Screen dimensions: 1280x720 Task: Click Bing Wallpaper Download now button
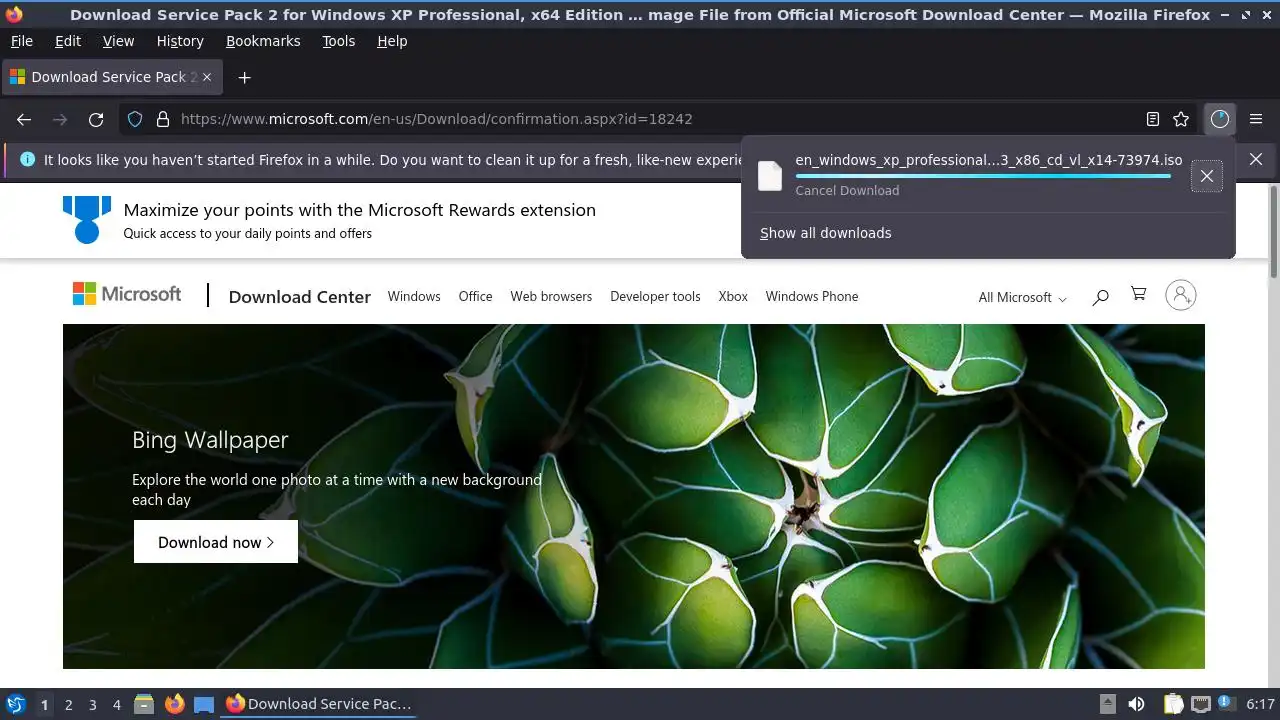pyautogui.click(x=216, y=542)
